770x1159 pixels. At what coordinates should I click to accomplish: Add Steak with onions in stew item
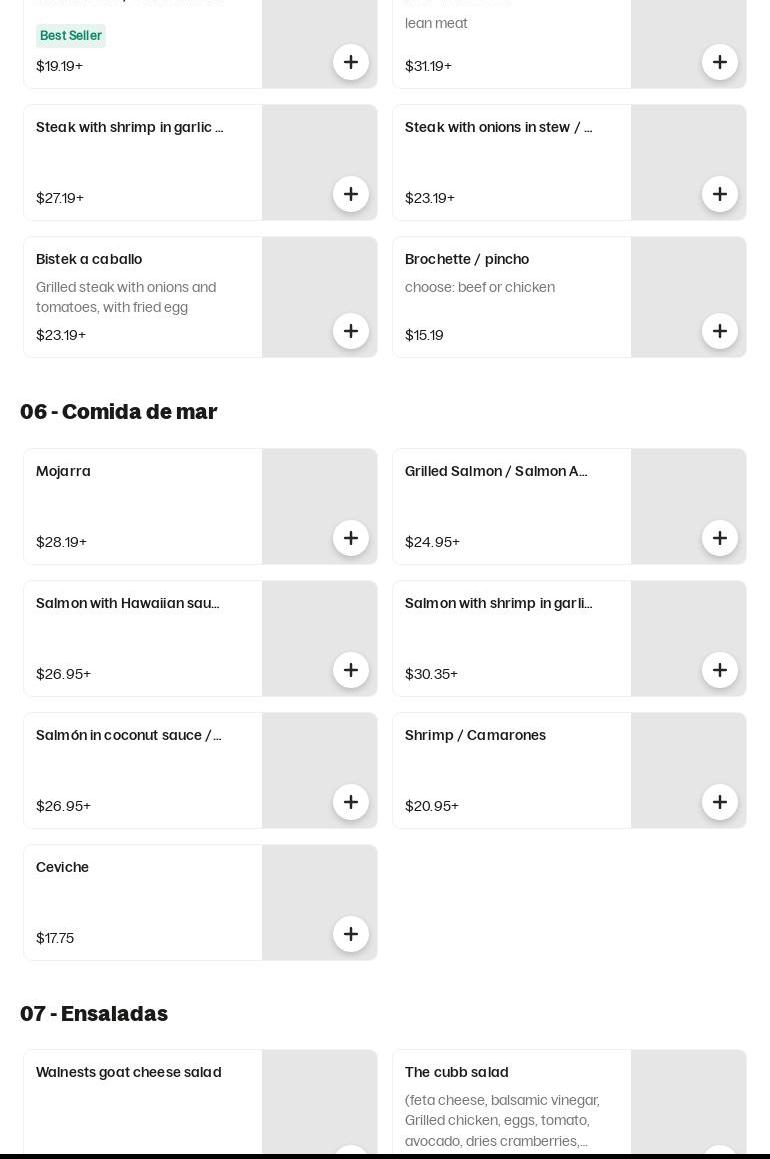[719, 194]
